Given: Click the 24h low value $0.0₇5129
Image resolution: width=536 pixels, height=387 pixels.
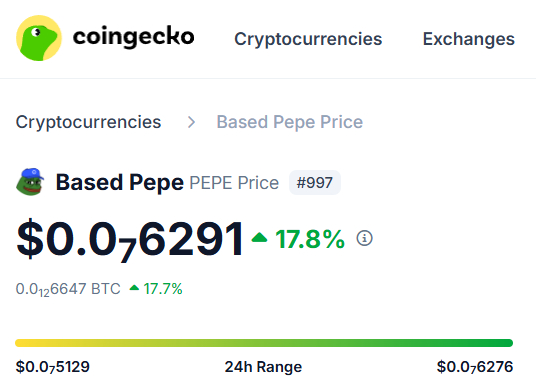Looking at the screenshot, I should 53,367.
